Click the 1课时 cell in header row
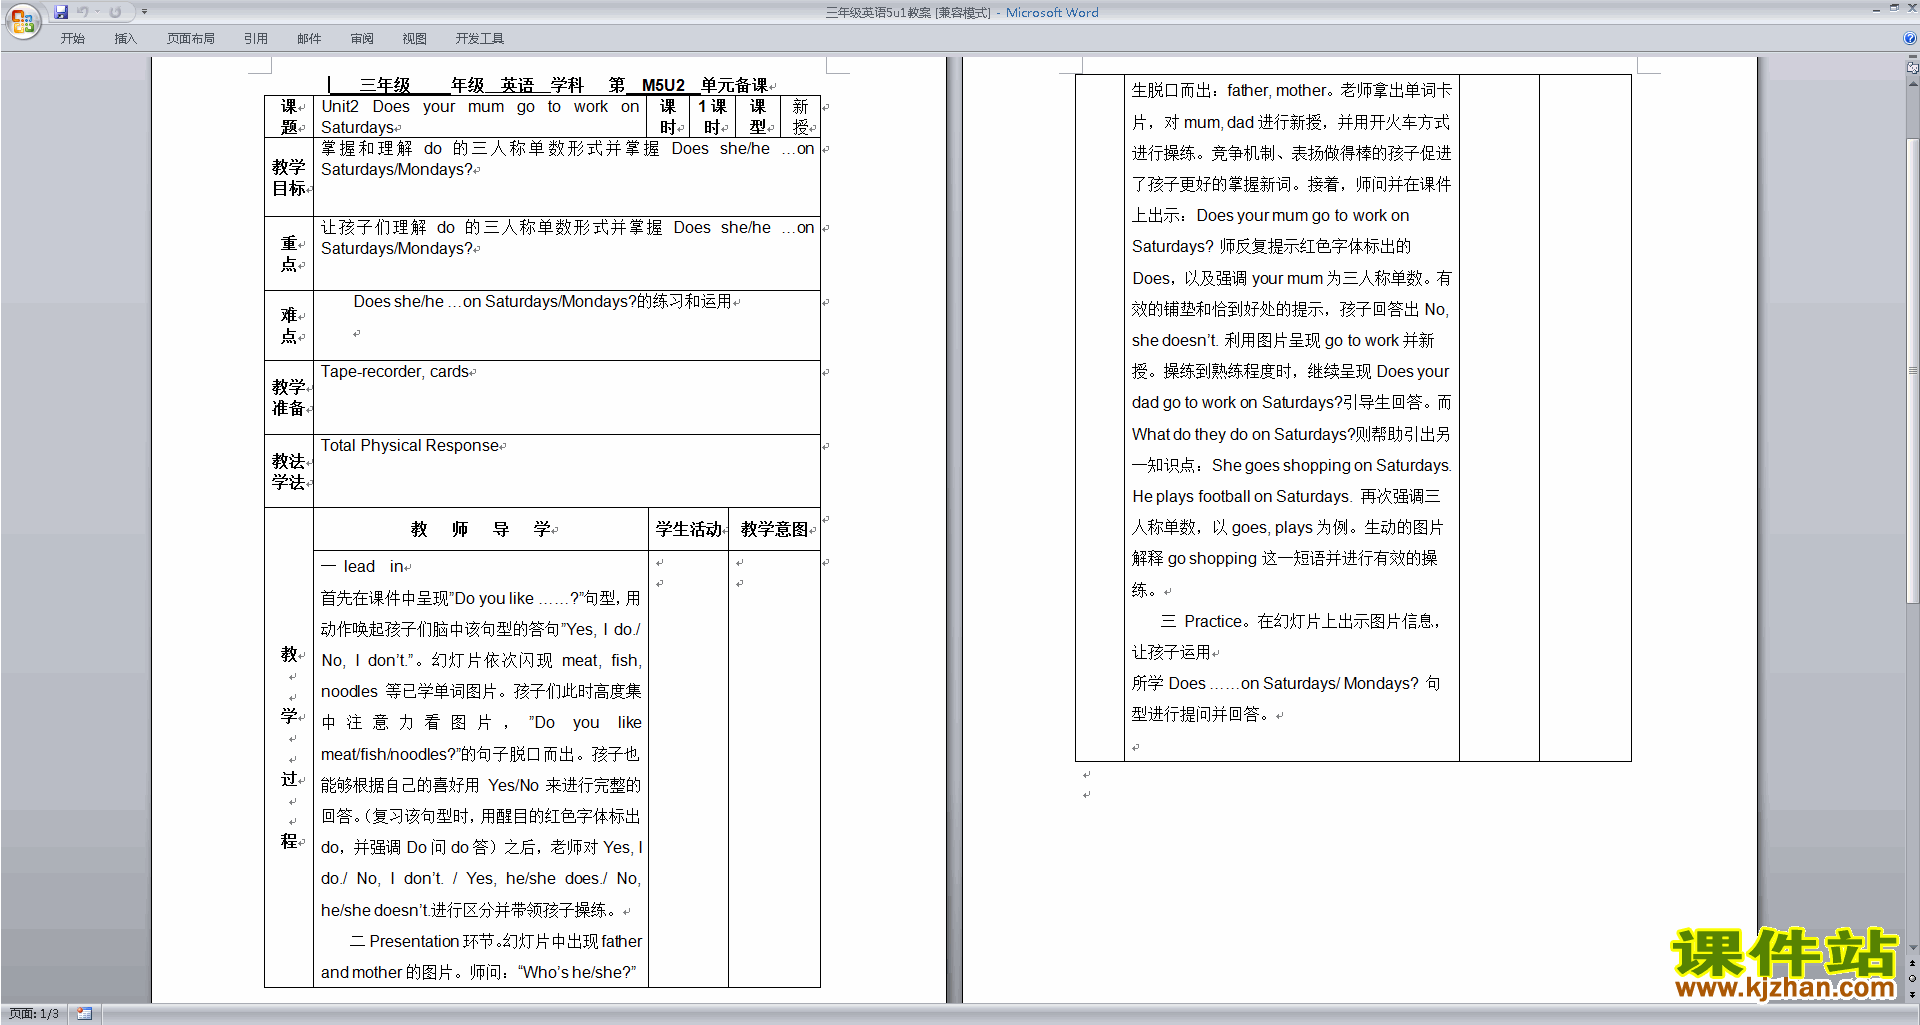 tap(712, 117)
